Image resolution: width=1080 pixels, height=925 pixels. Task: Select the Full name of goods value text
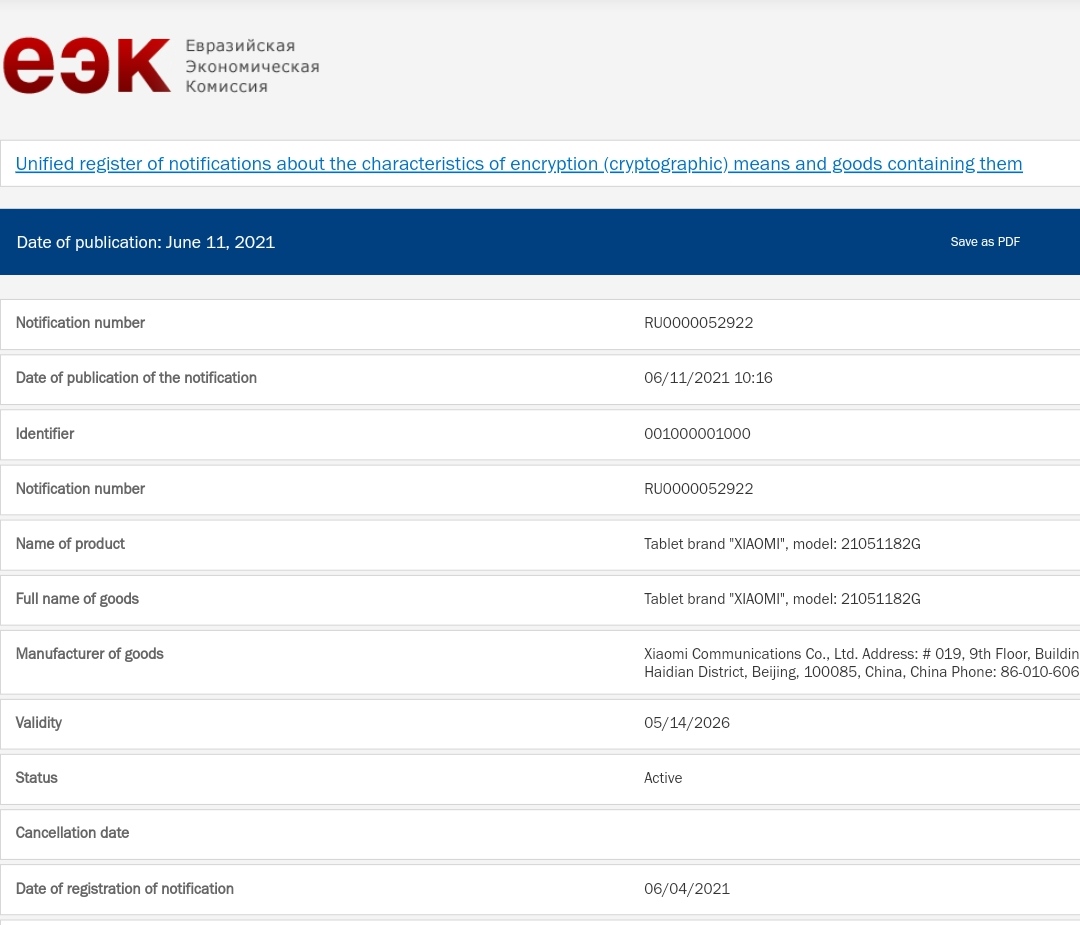(782, 599)
